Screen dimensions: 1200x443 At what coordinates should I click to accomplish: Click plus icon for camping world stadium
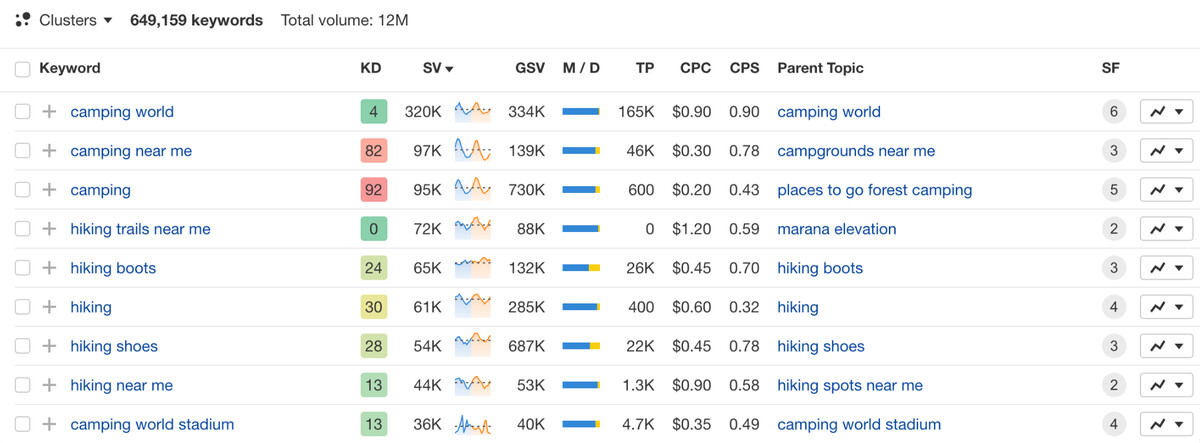coord(49,424)
